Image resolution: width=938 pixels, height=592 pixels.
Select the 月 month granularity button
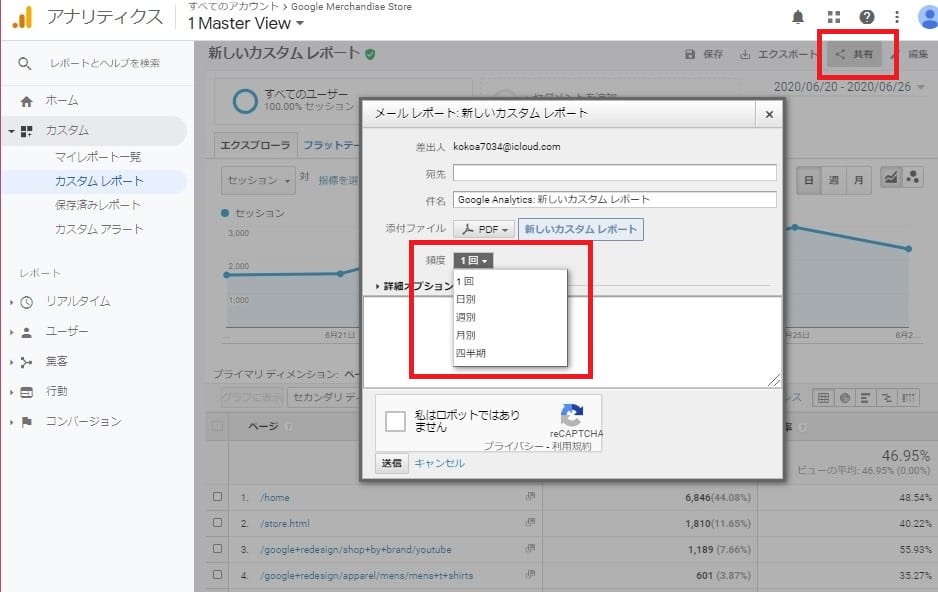(858, 180)
